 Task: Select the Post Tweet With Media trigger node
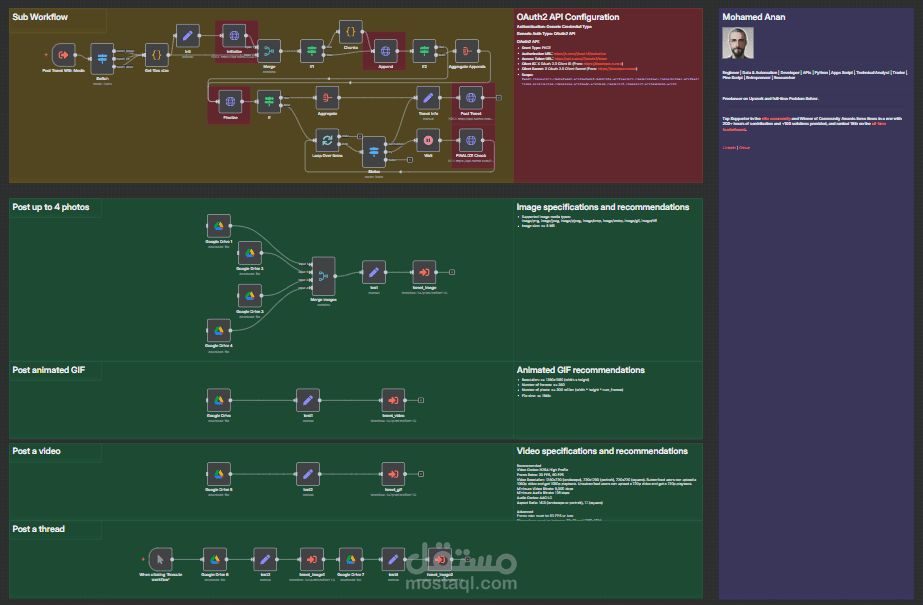pyautogui.click(x=63, y=55)
